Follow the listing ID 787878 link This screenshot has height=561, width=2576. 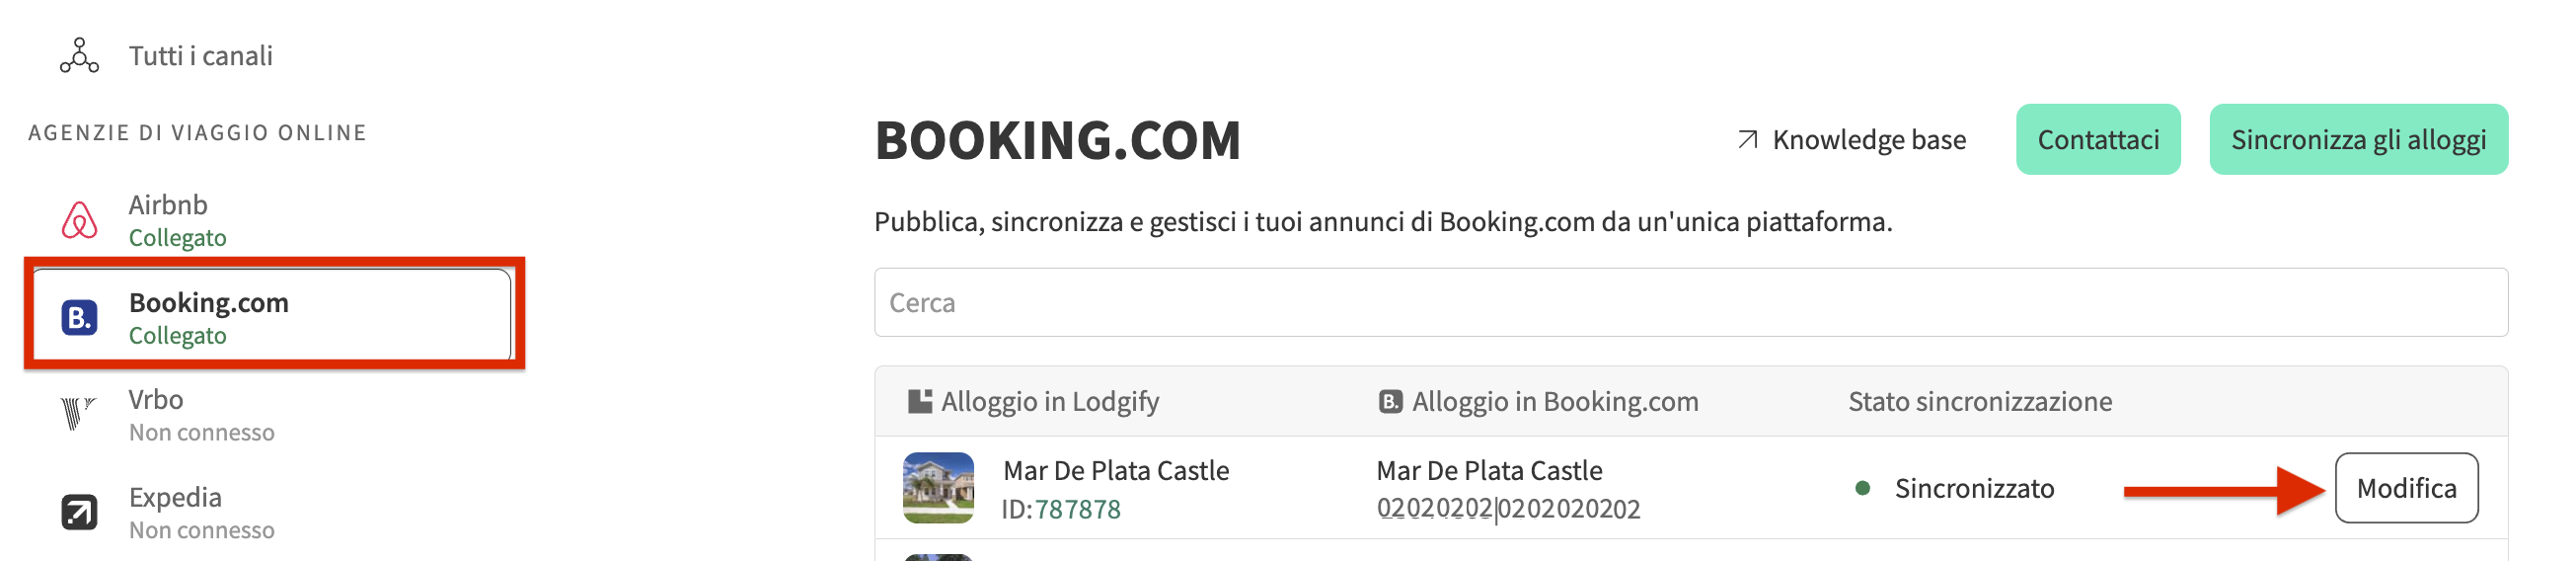[1077, 510]
